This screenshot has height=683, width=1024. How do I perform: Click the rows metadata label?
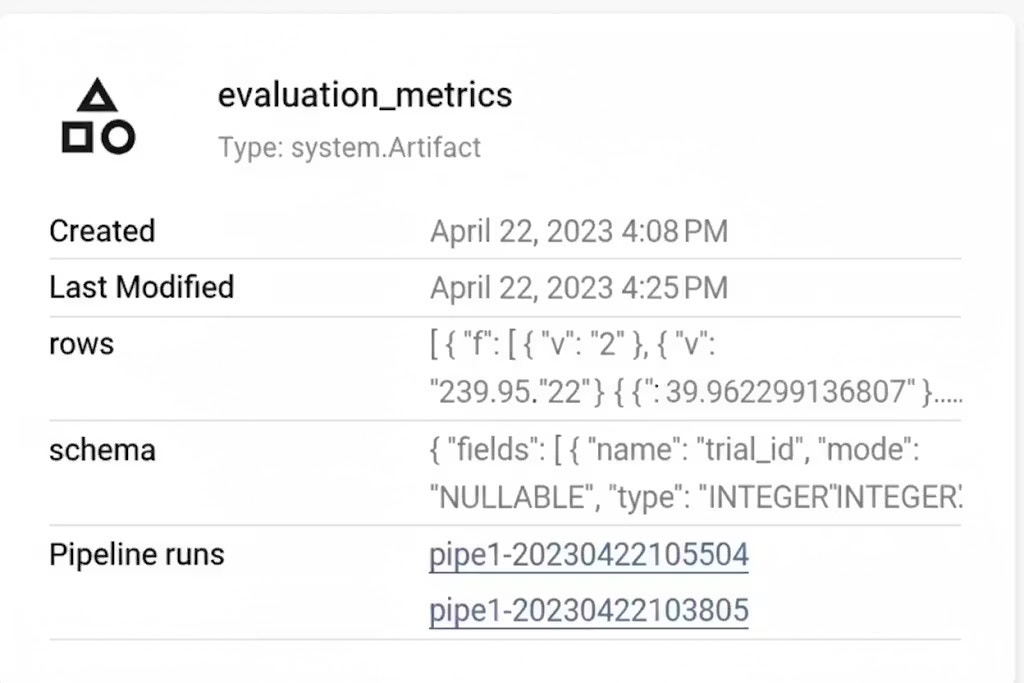(x=80, y=343)
